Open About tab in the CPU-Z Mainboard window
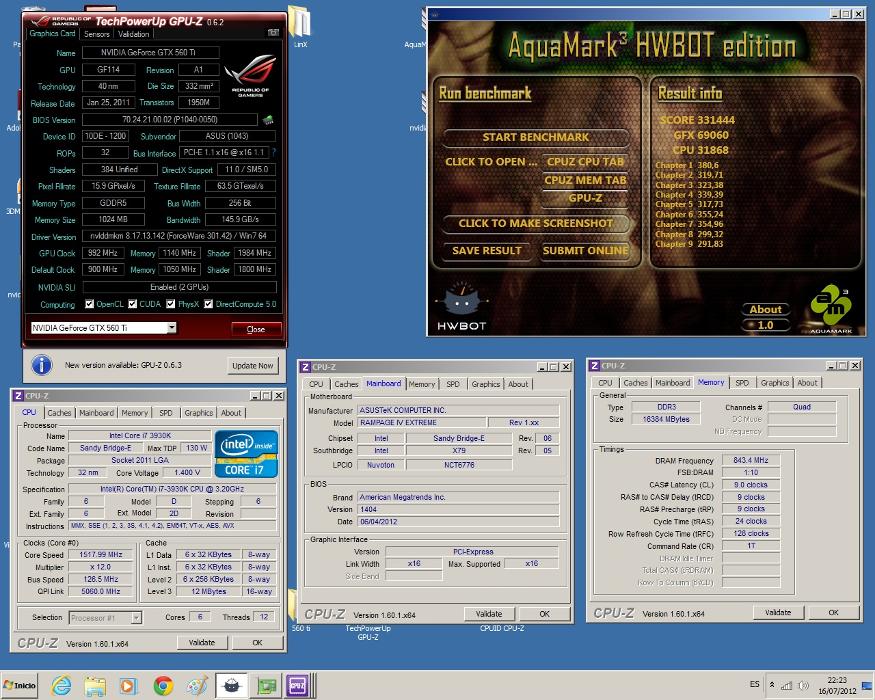This screenshot has height=700, width=875. [518, 384]
